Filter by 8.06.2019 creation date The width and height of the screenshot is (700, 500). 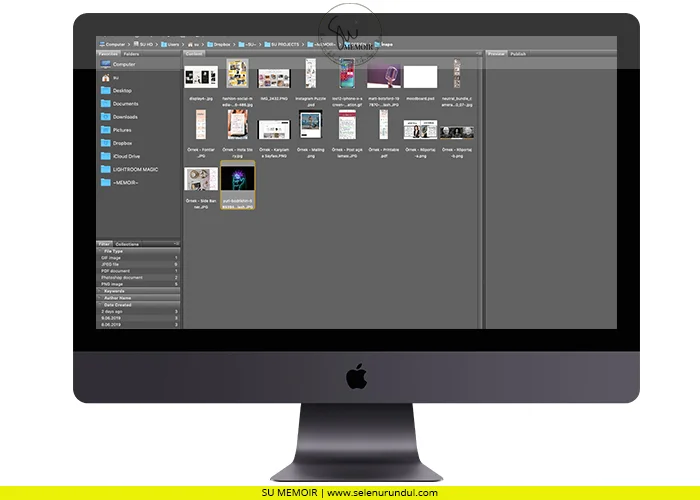pos(138,325)
